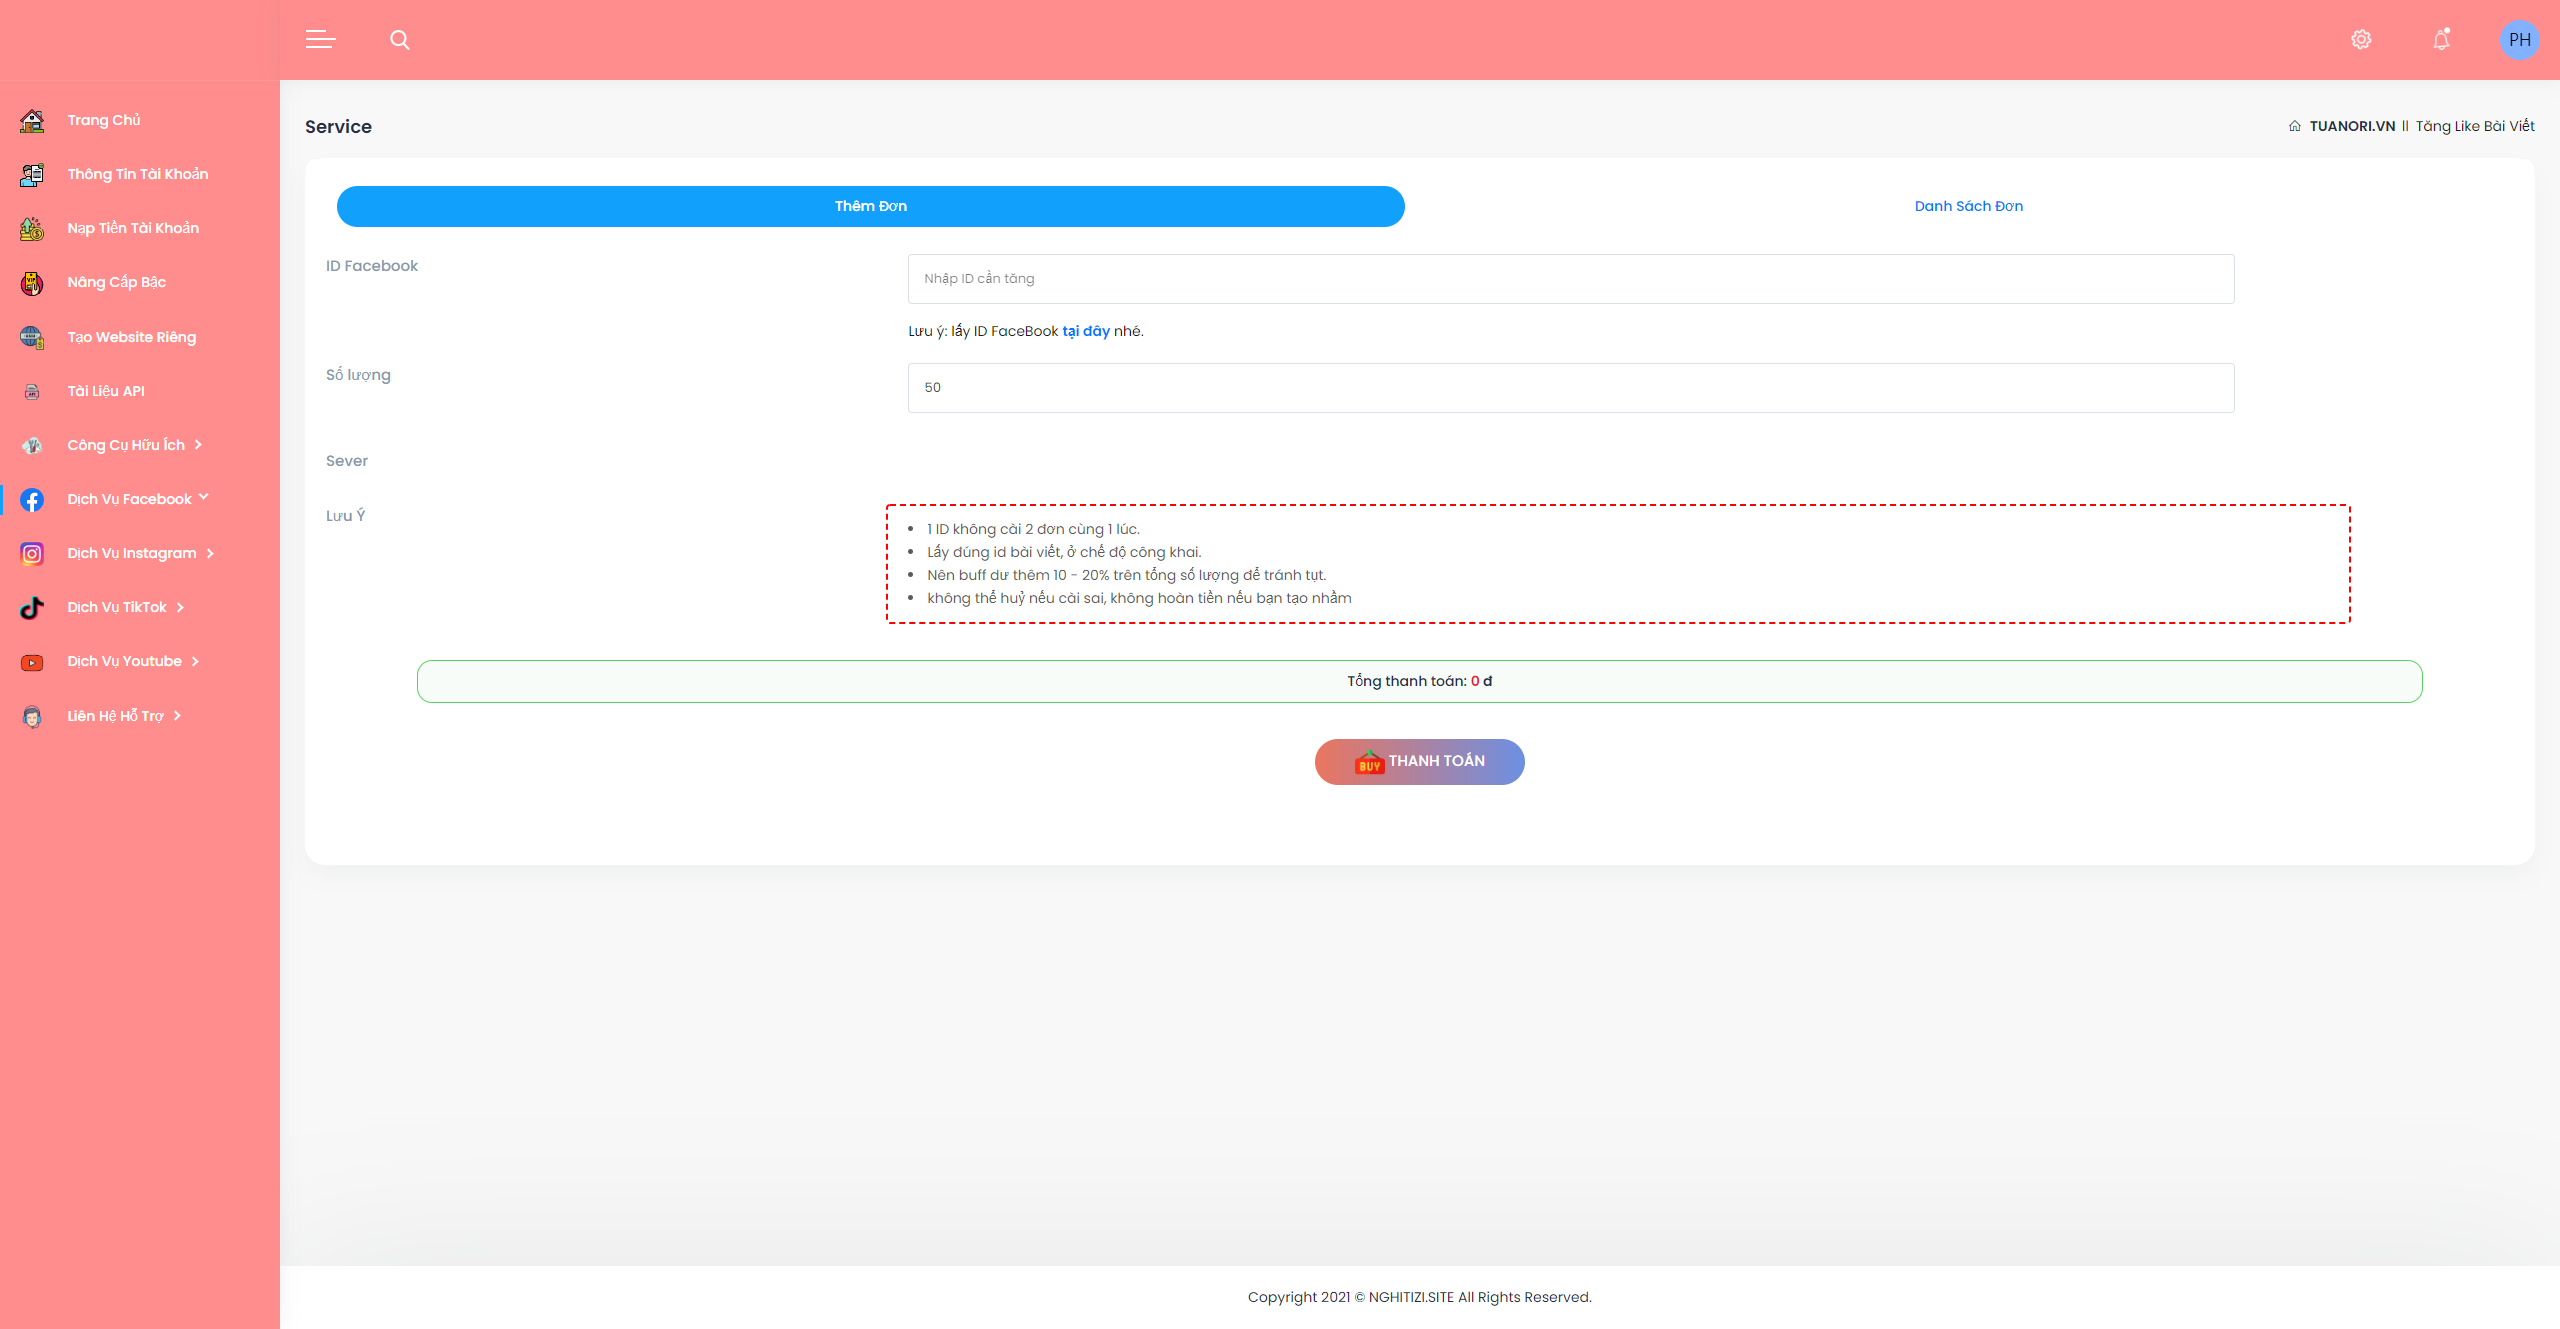Screen dimensions: 2560x1329
Task: Click the home icon in breadcrumb
Action: tap(2294, 126)
